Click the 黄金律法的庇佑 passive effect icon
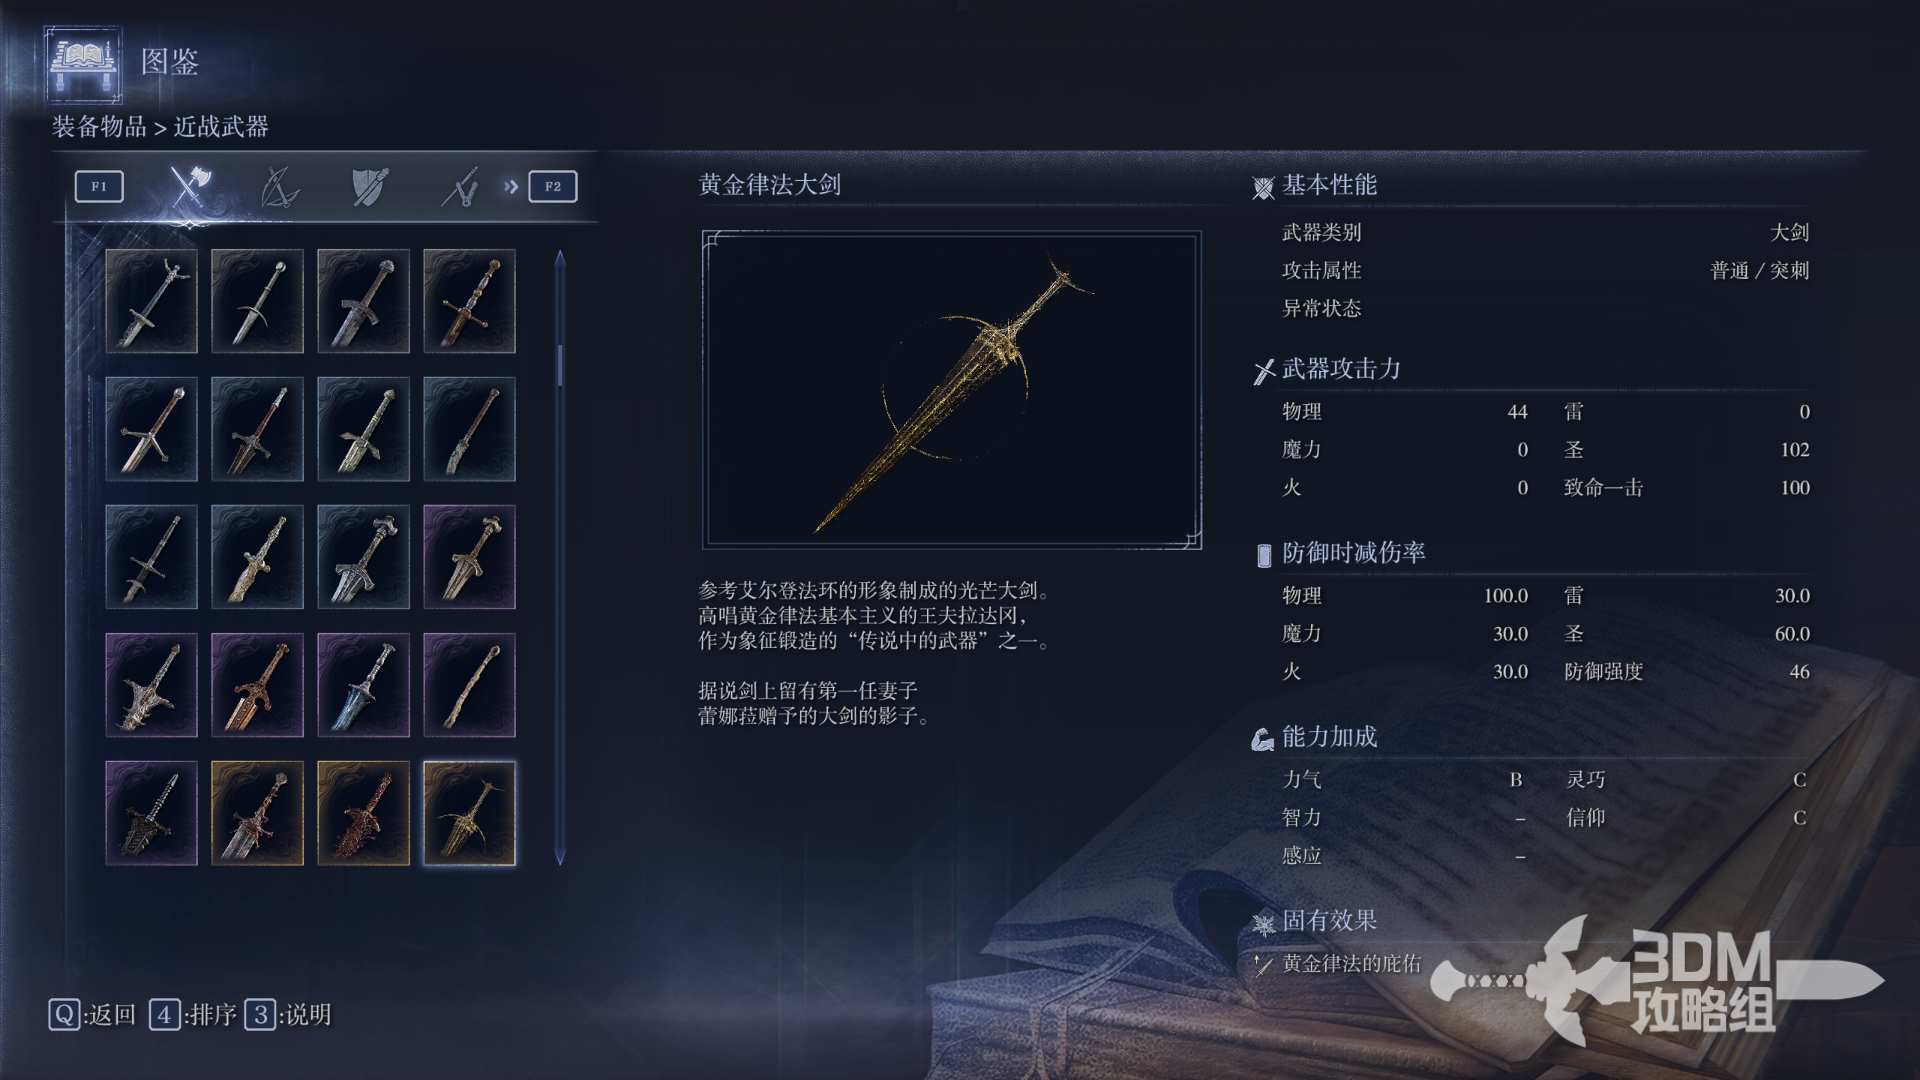 1263,965
